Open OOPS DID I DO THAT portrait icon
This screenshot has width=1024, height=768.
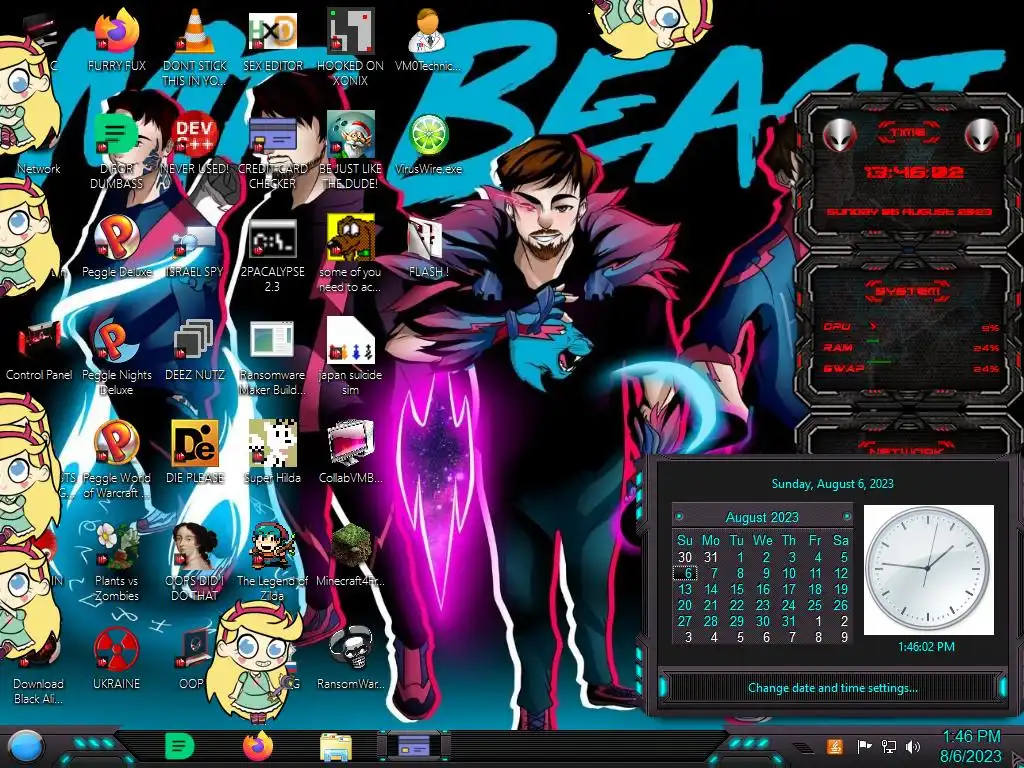point(195,547)
